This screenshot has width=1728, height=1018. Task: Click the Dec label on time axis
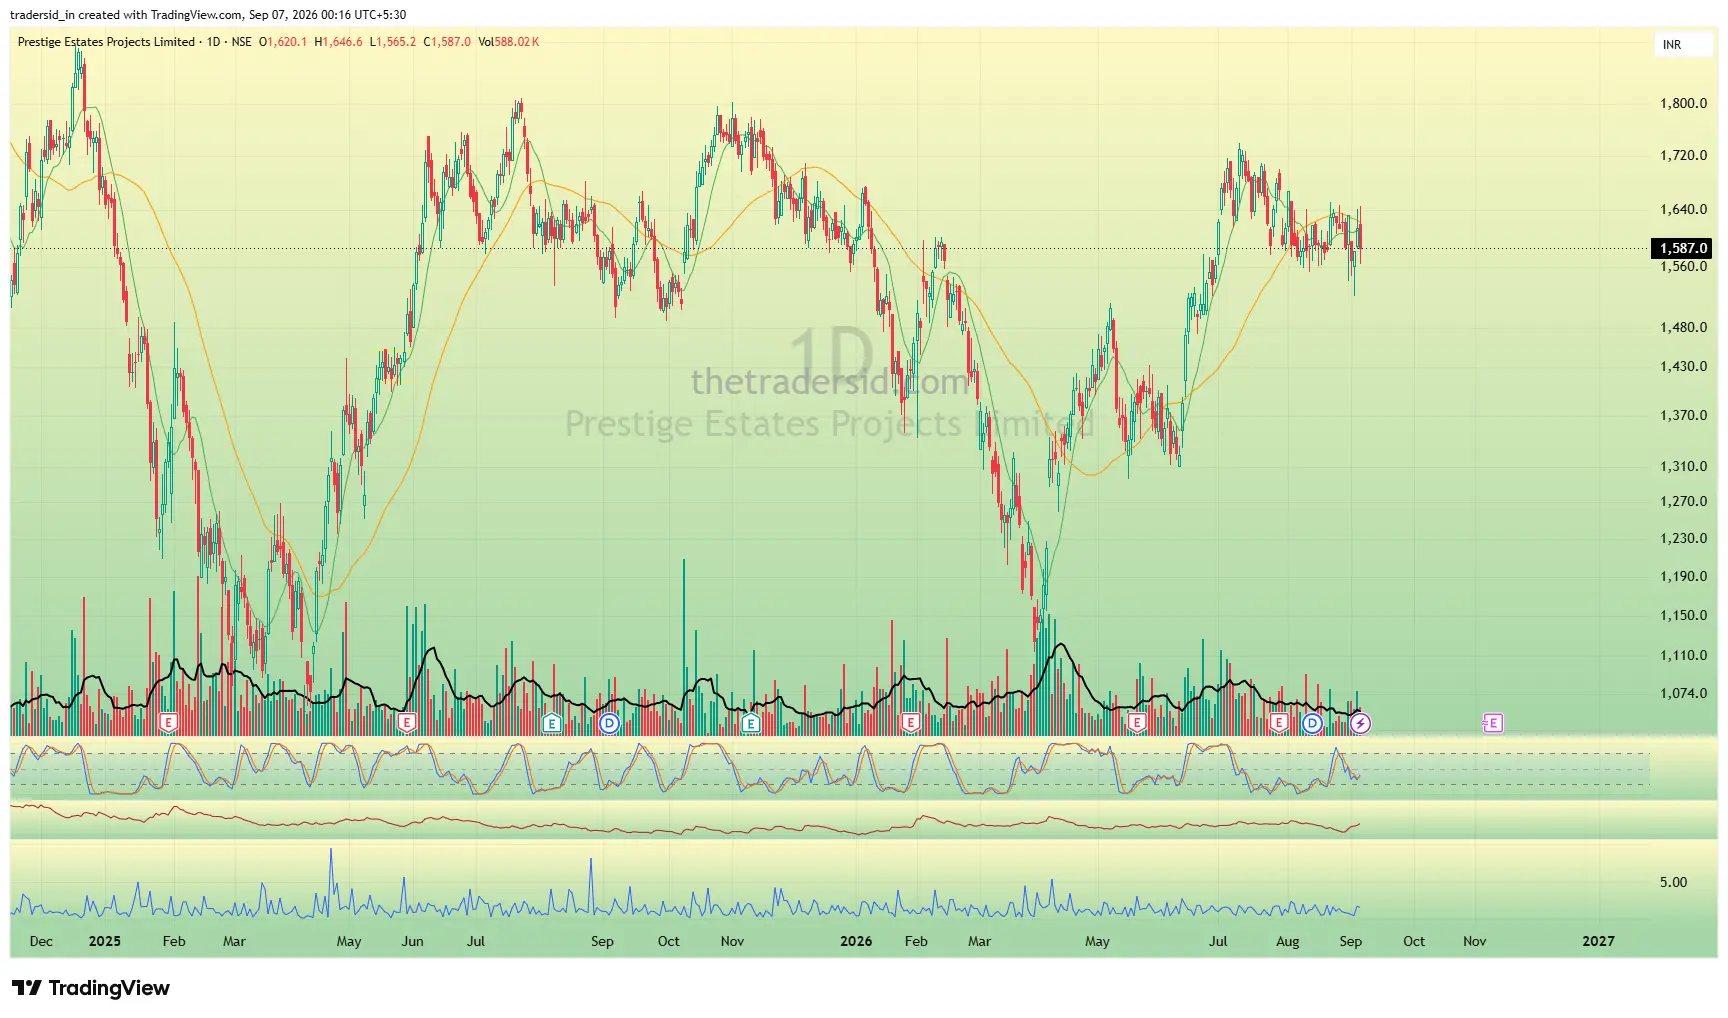tap(41, 941)
